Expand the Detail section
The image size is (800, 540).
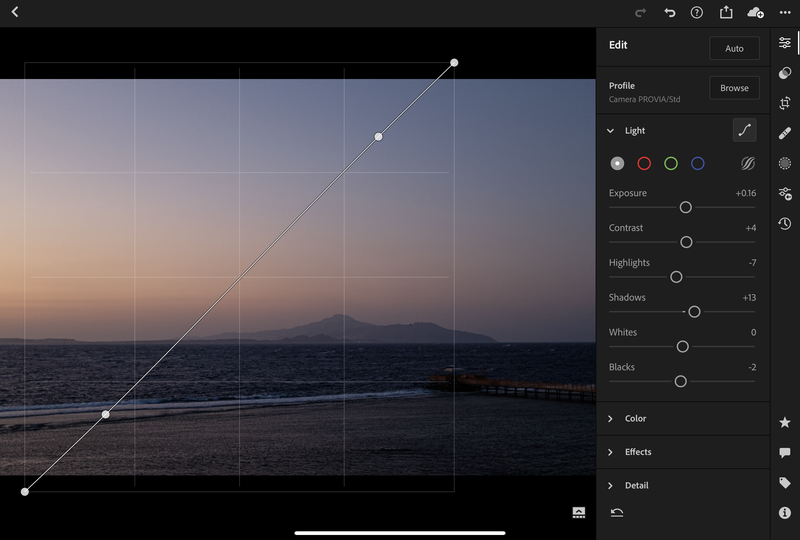click(610, 486)
